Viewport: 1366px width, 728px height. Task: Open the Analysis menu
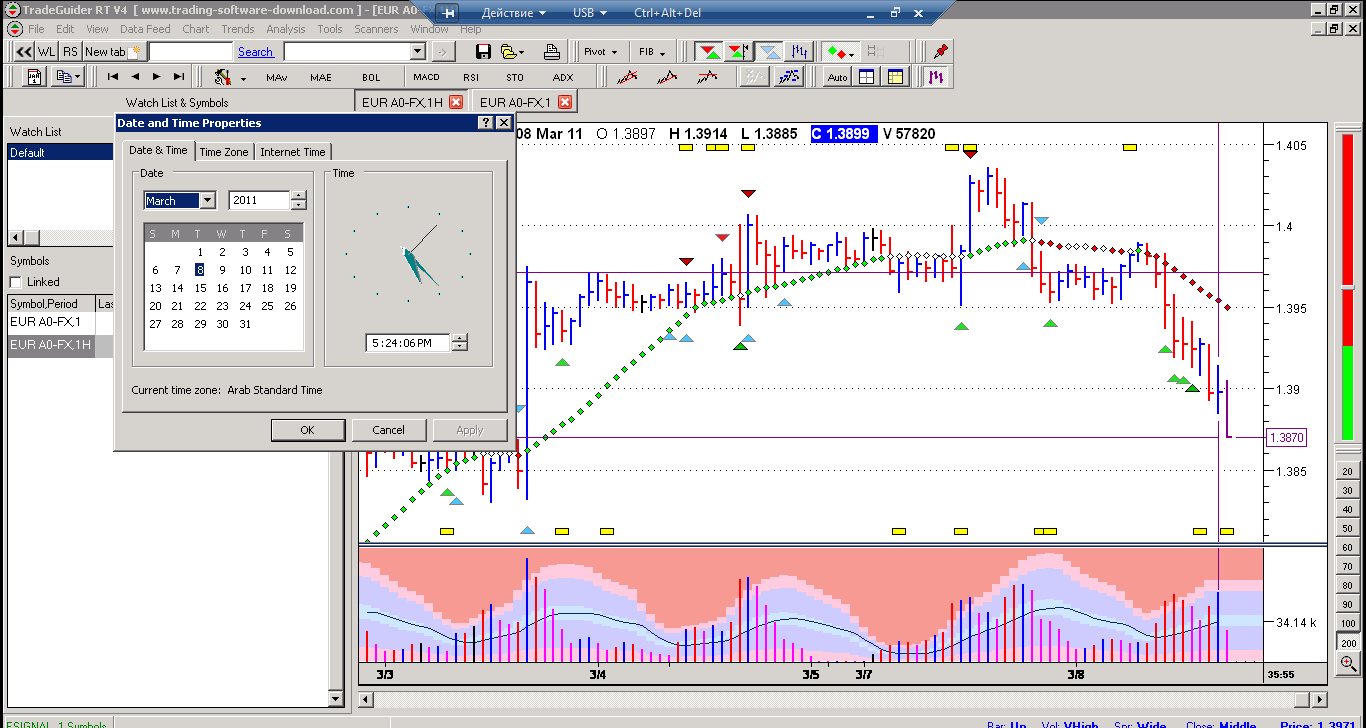tap(286, 29)
